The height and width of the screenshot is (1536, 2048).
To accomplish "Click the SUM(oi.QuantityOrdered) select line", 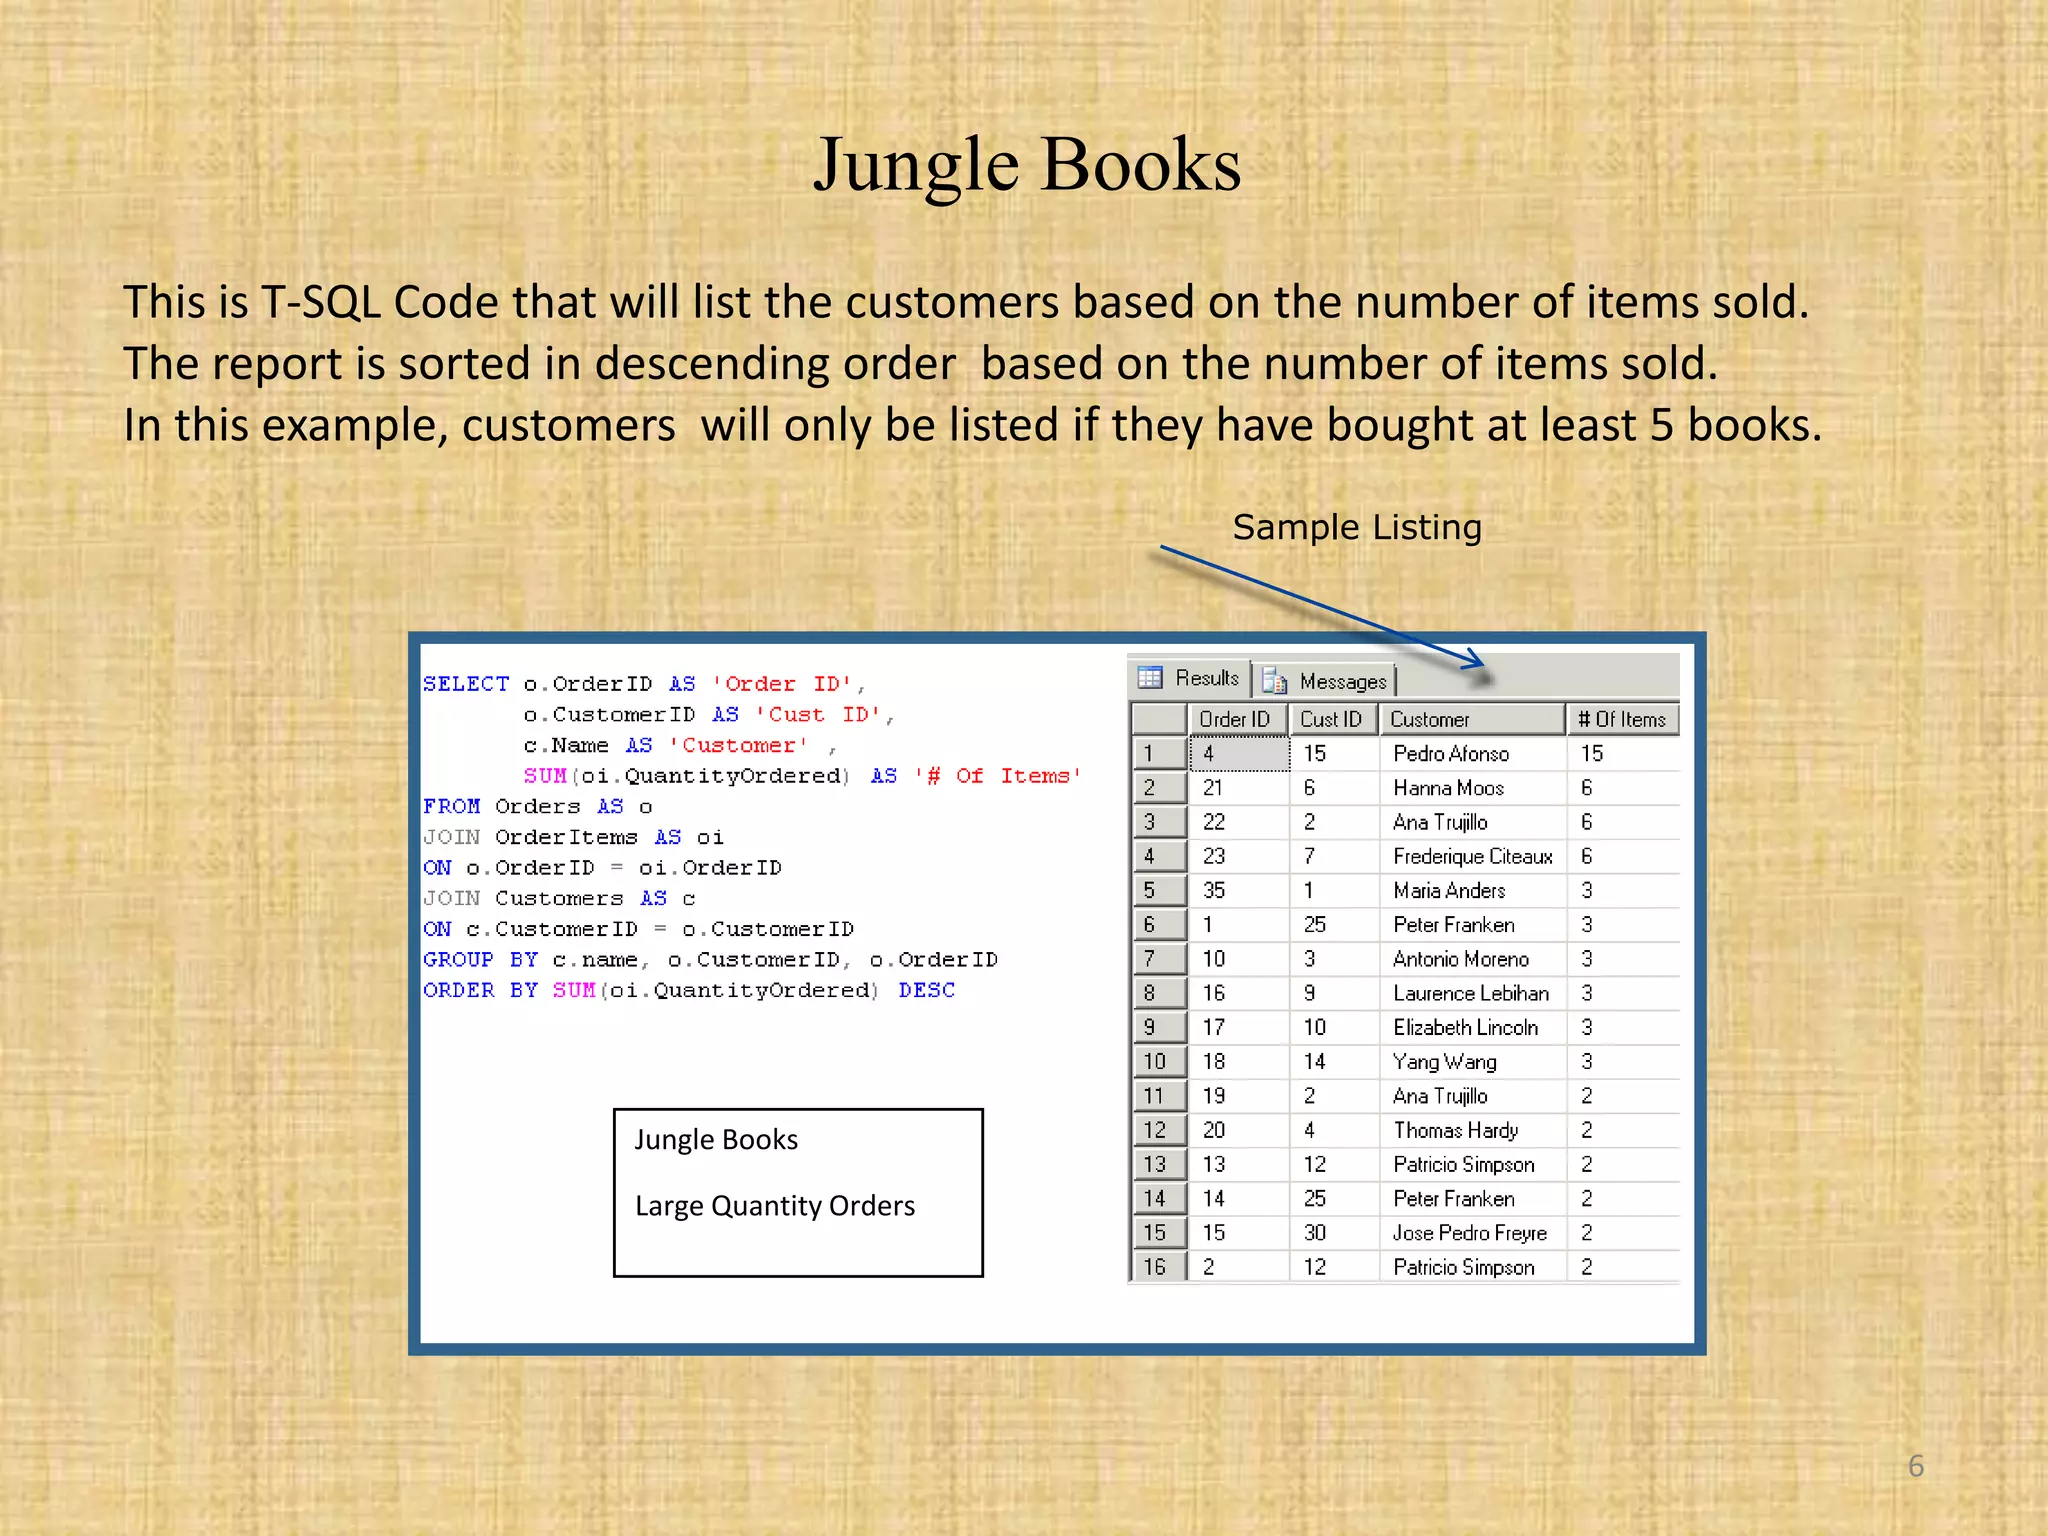I will pos(802,776).
